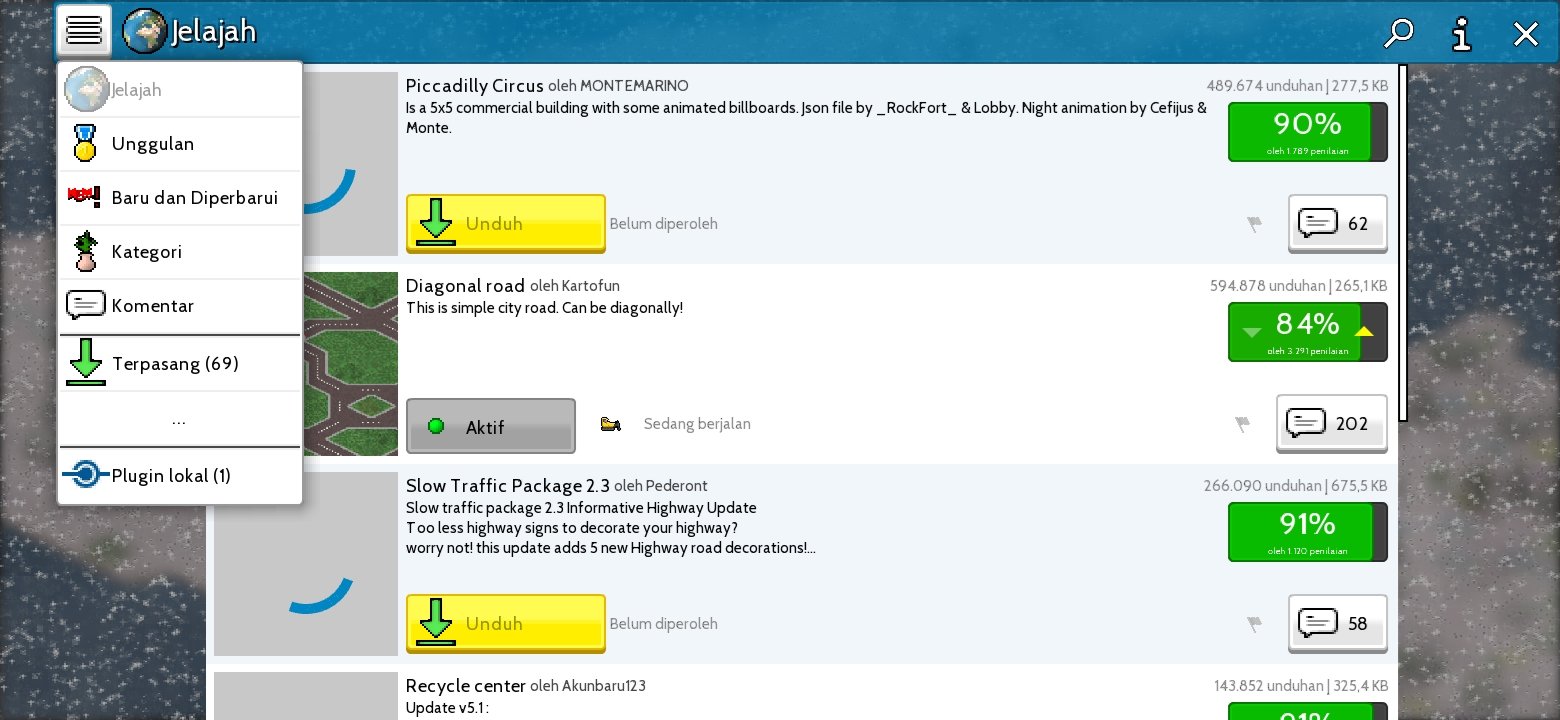The height and width of the screenshot is (720, 1560).
Task: Click the 90% rating of Piccadilly Circus
Action: coord(1308,131)
